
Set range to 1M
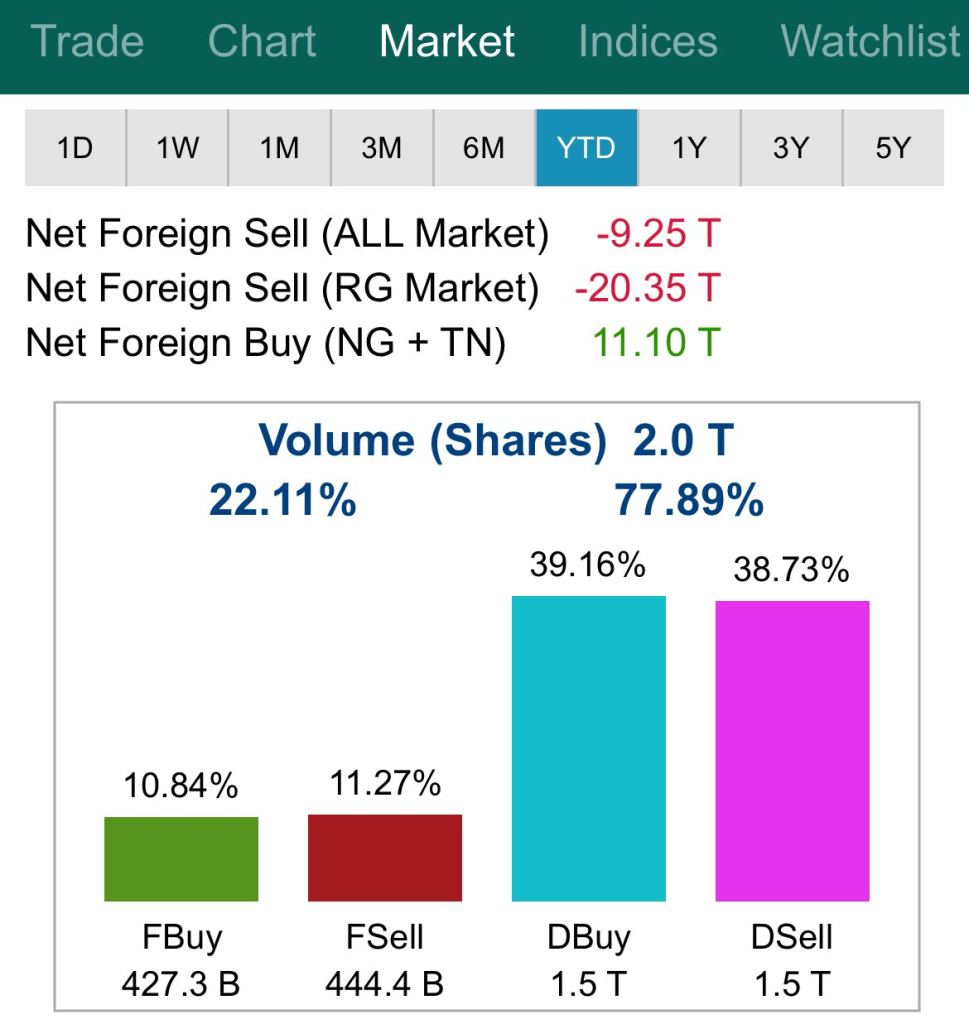(279, 148)
